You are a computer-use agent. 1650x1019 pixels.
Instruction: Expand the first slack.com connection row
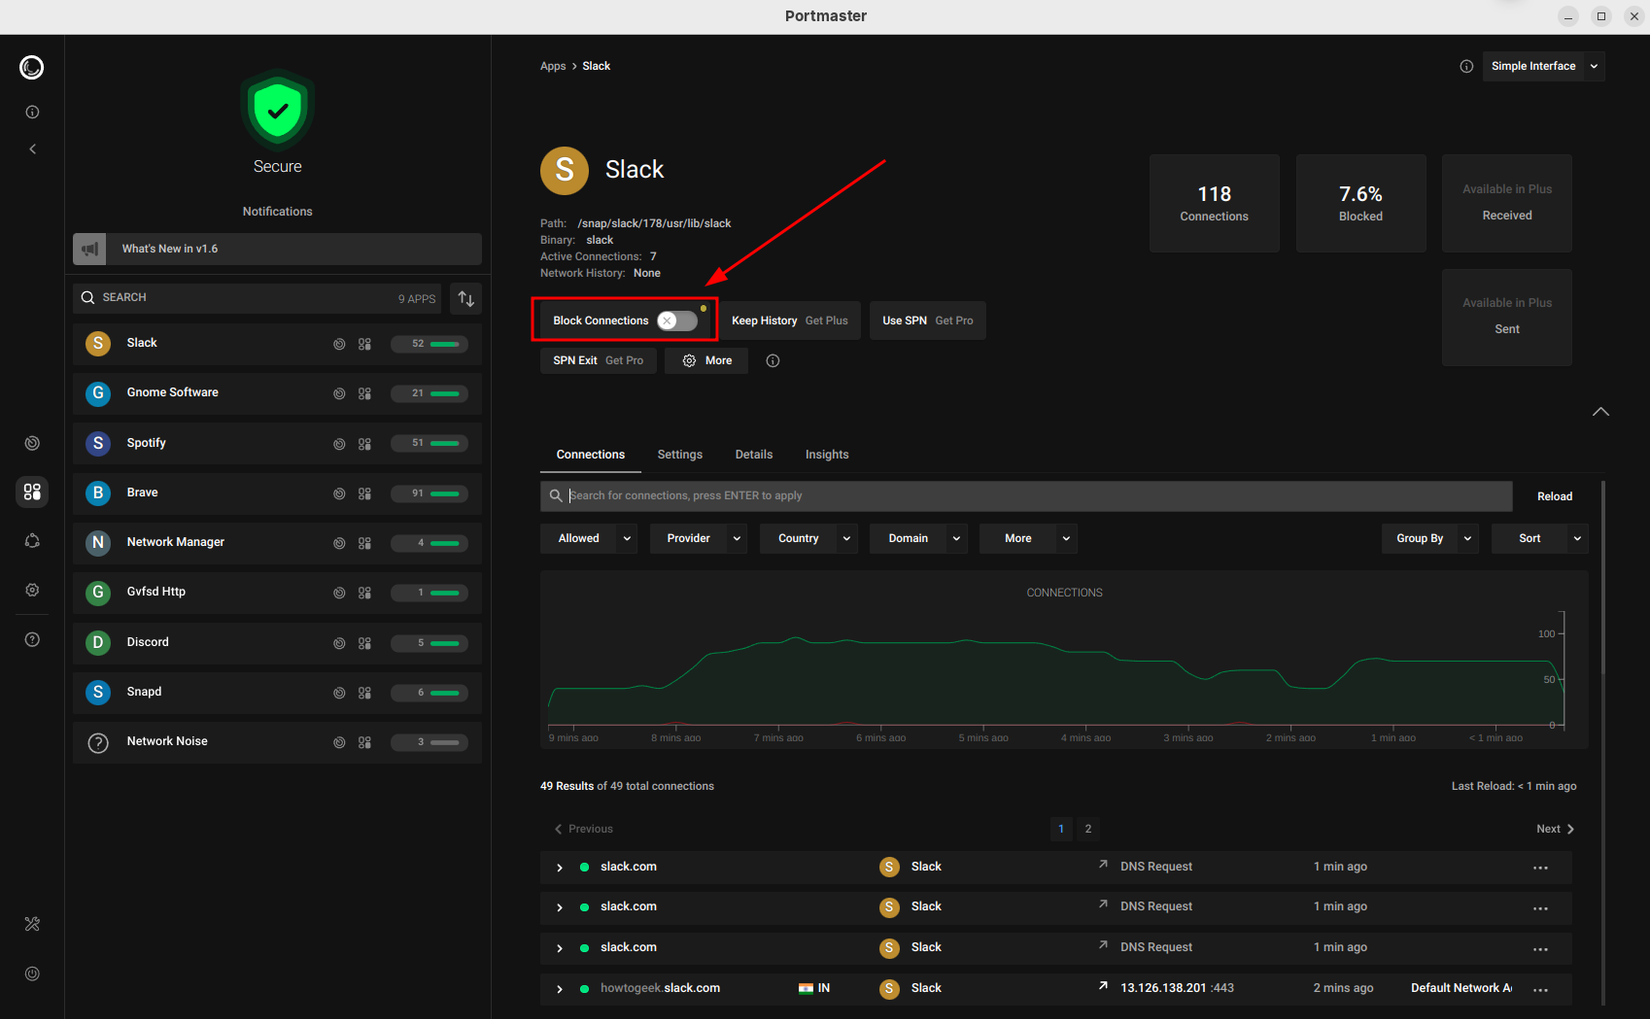click(x=559, y=867)
